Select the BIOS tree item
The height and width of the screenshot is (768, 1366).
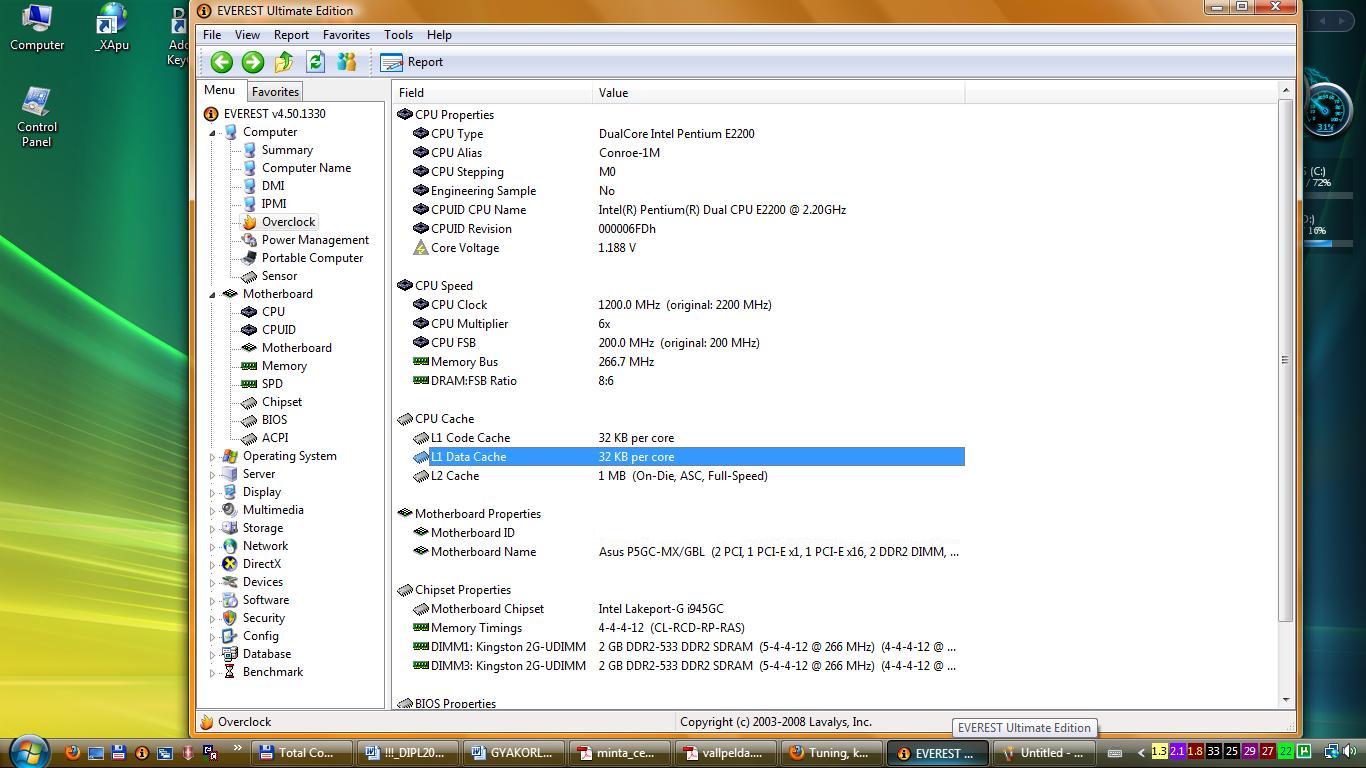pos(274,420)
